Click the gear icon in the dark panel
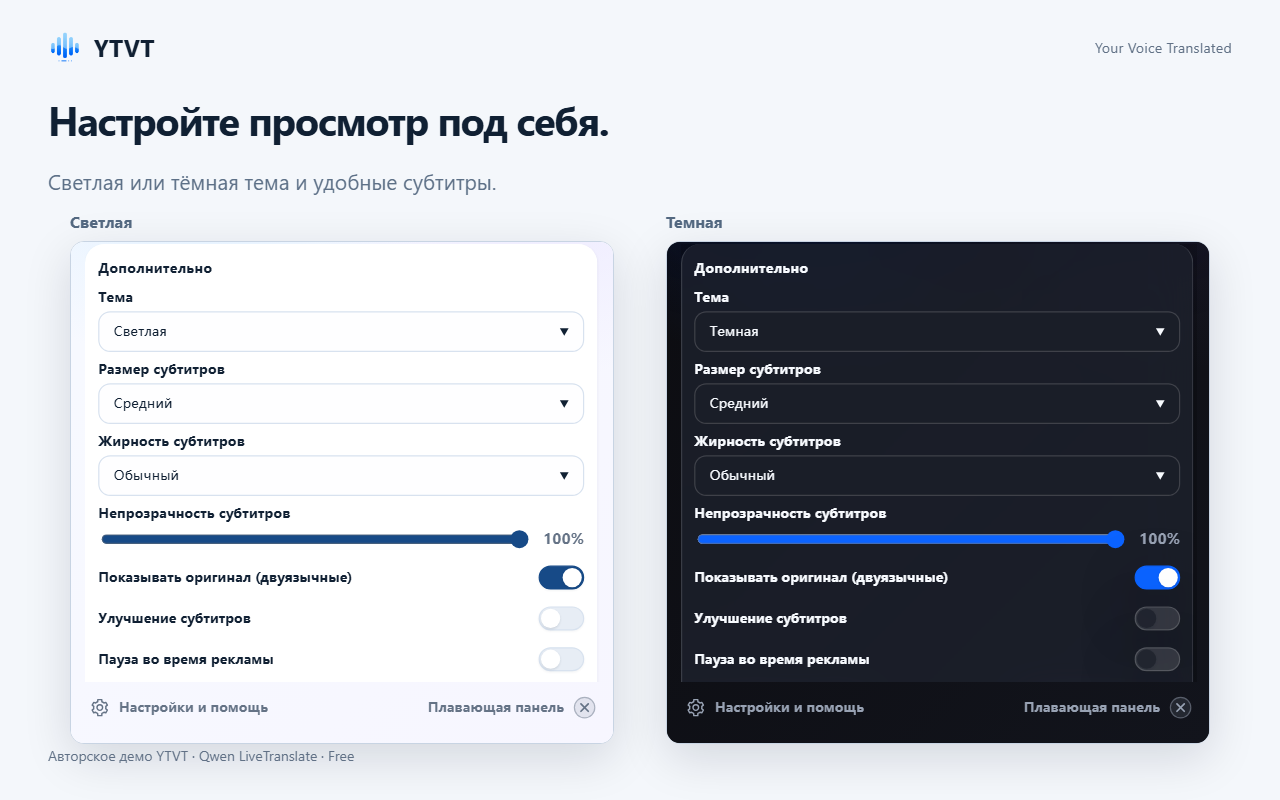This screenshot has height=800, width=1280. (x=695, y=707)
